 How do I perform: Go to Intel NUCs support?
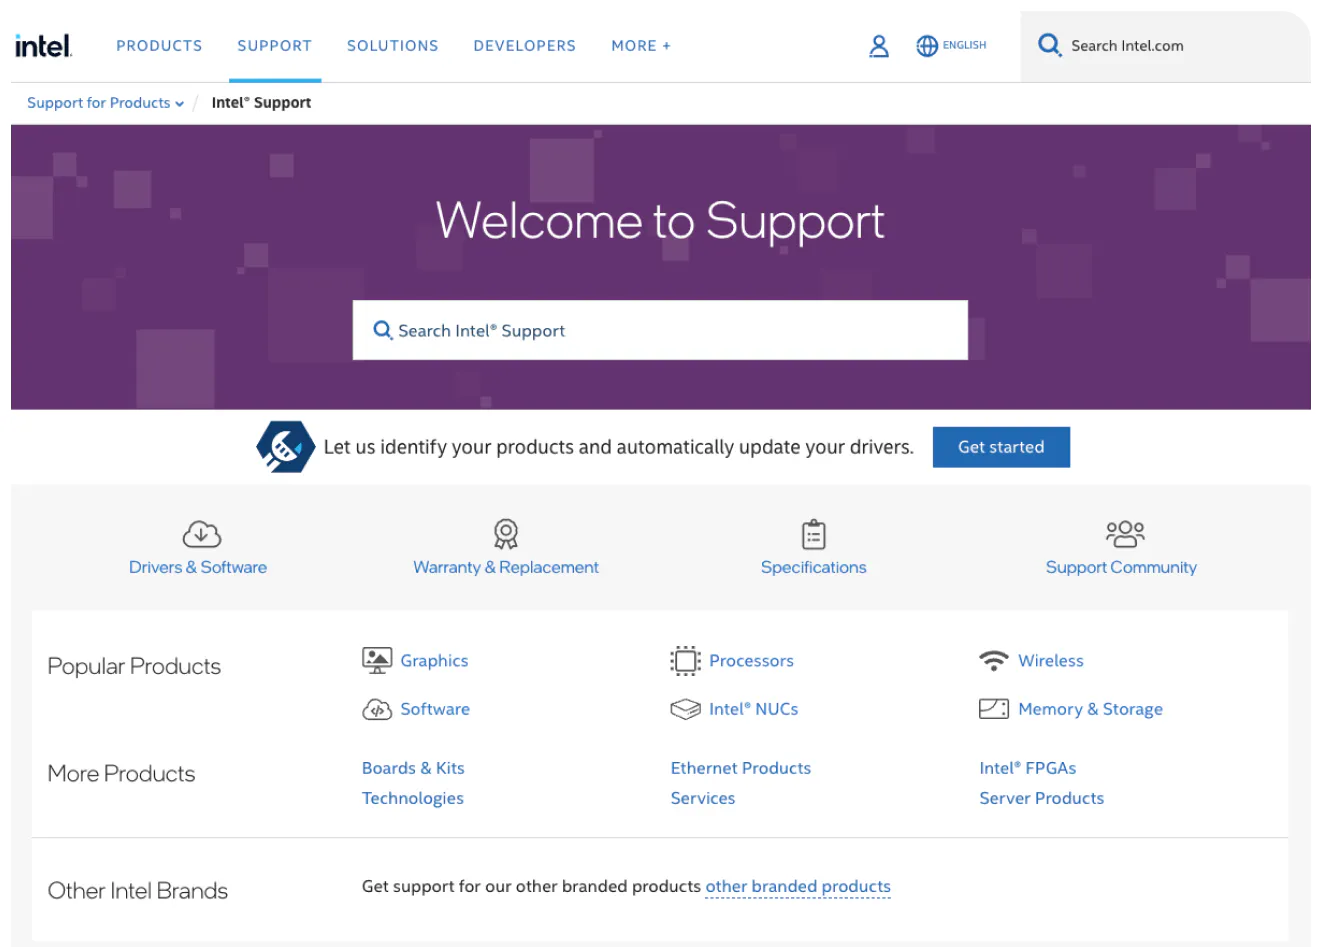pos(754,709)
